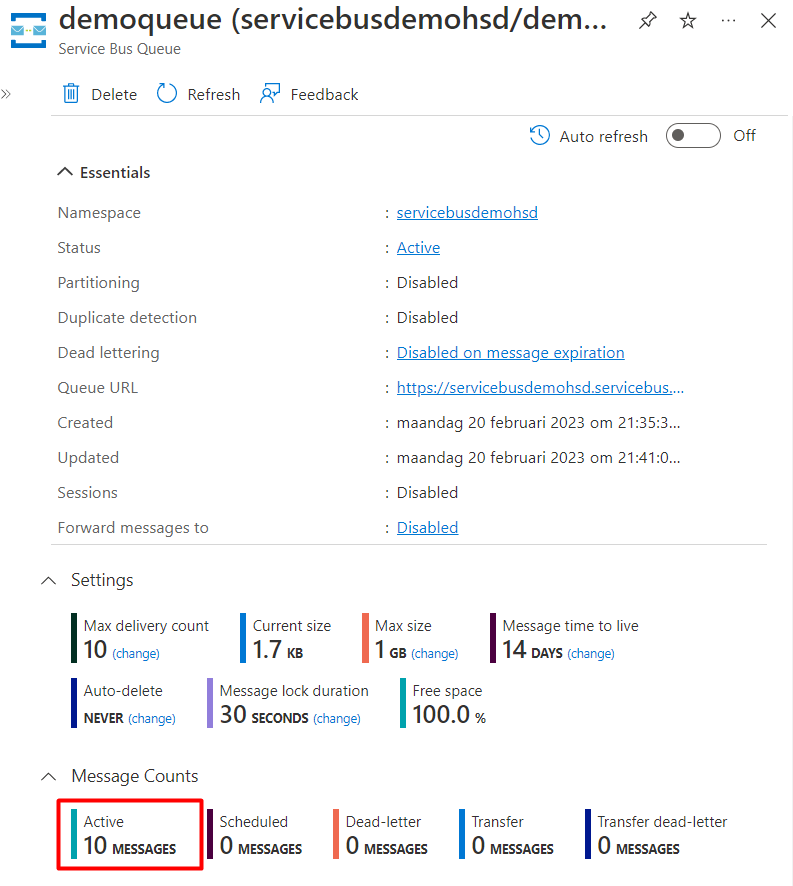
Task: Click the Queue URL field label
Action: tap(97, 388)
